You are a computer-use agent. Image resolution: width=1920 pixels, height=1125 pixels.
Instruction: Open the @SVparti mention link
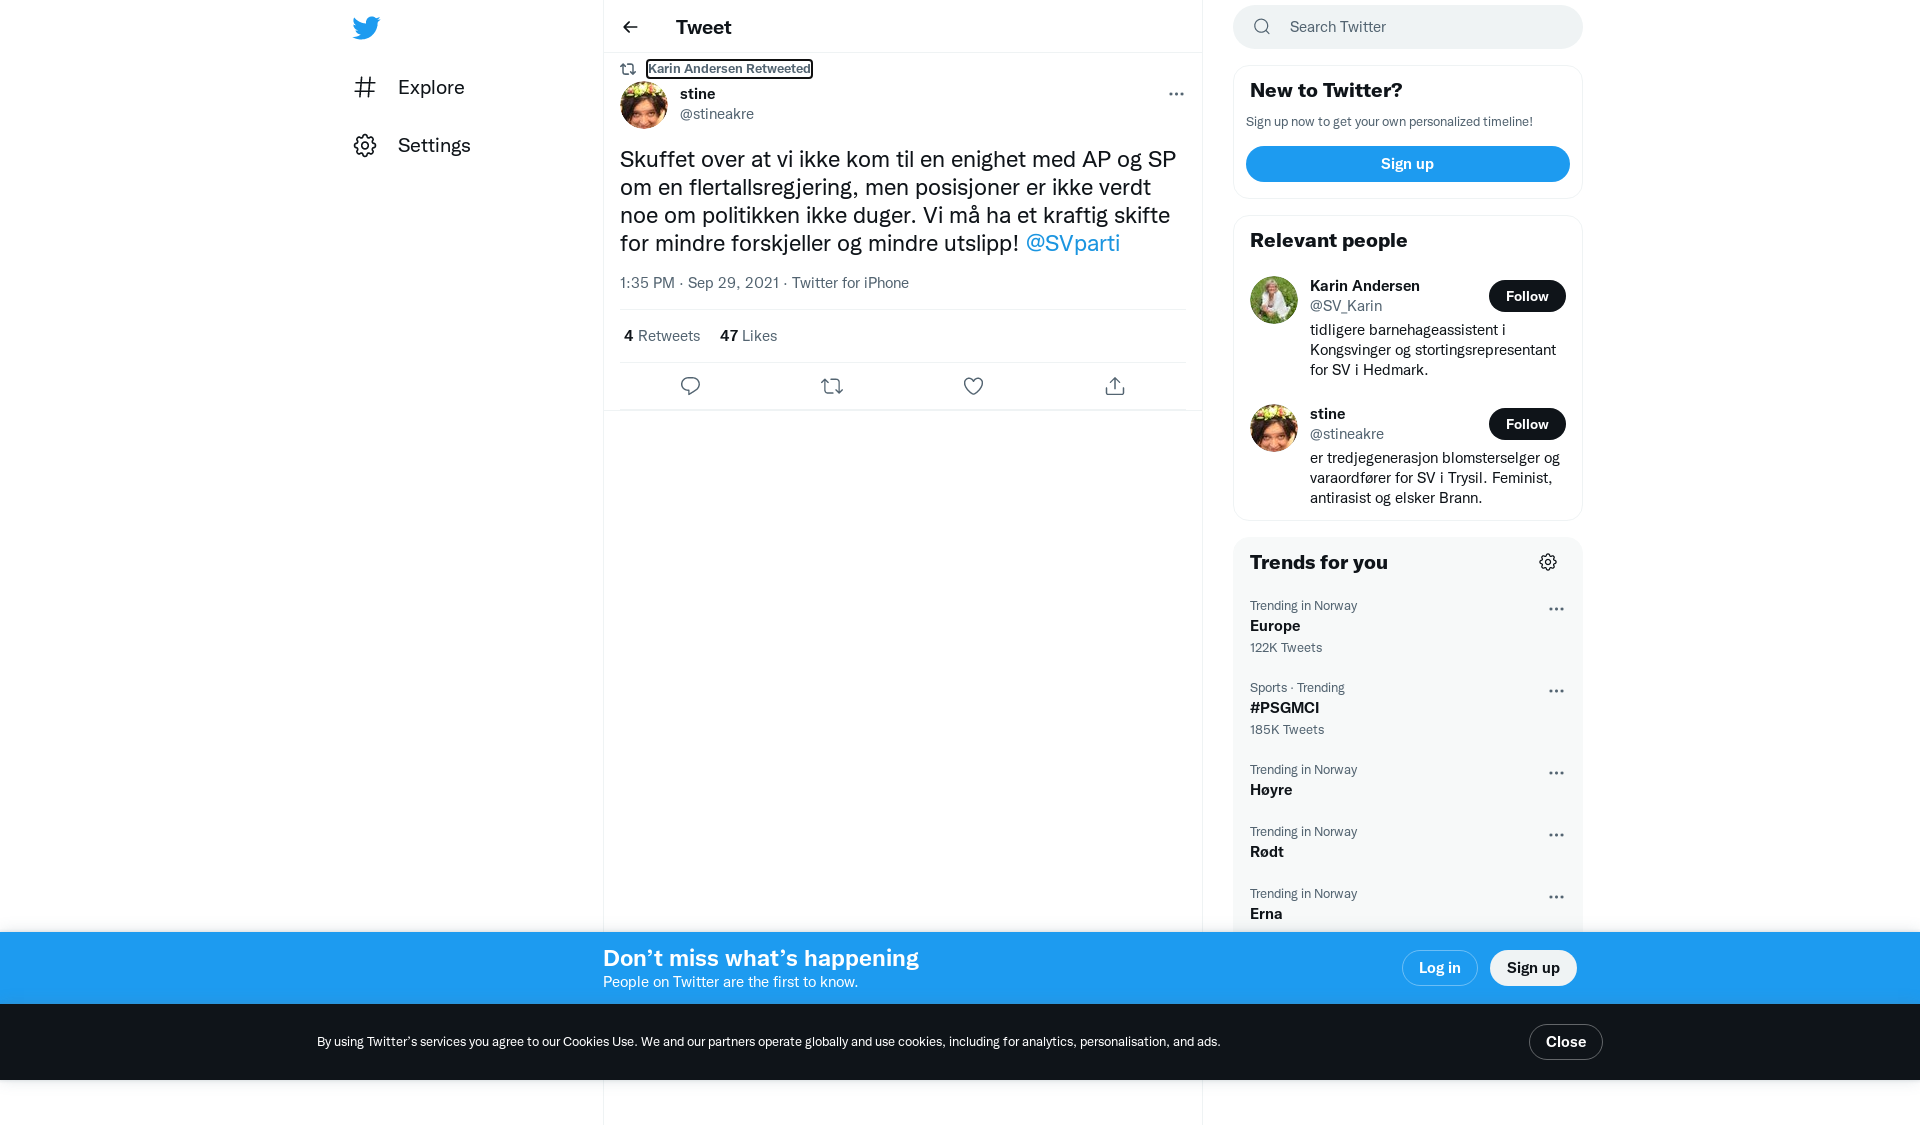pyautogui.click(x=1072, y=243)
